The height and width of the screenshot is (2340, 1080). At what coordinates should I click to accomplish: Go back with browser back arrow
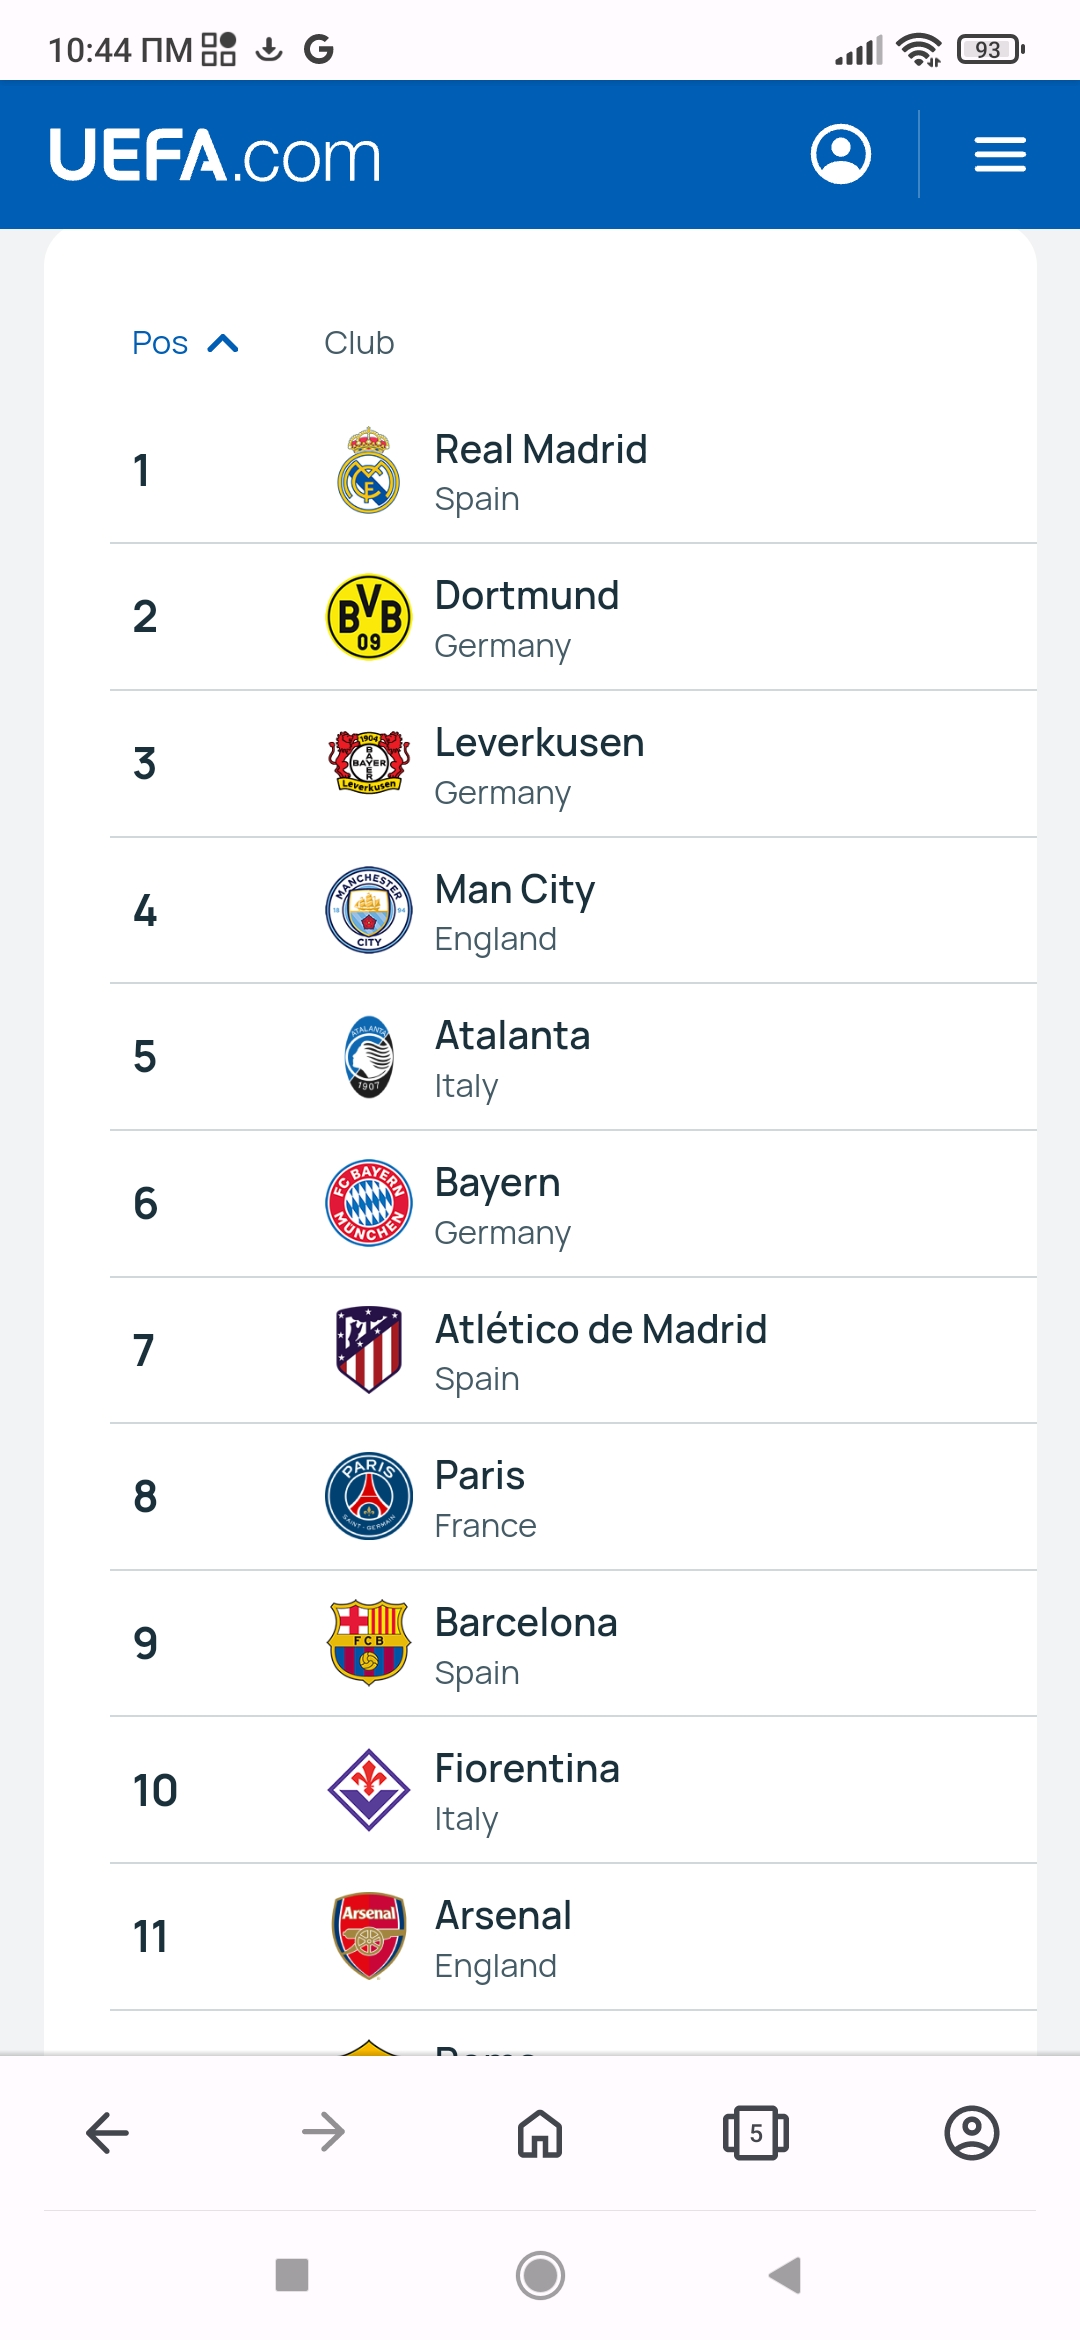(x=108, y=2133)
